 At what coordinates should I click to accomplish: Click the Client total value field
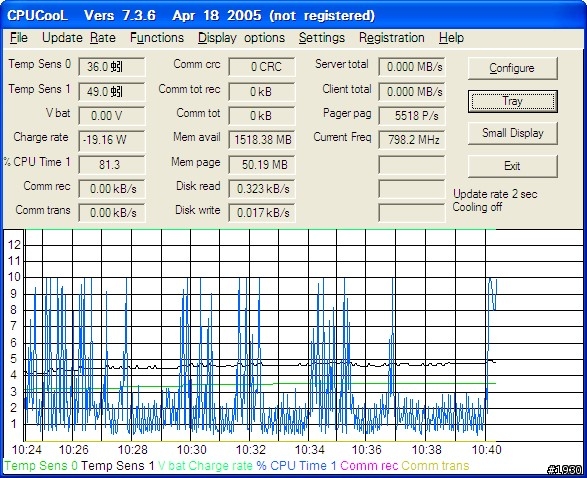coord(412,91)
